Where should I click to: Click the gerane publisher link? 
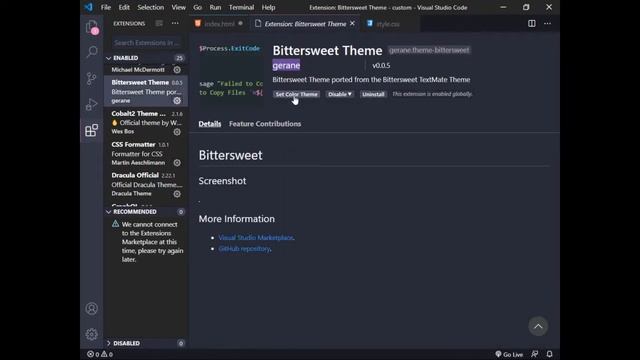click(x=286, y=65)
